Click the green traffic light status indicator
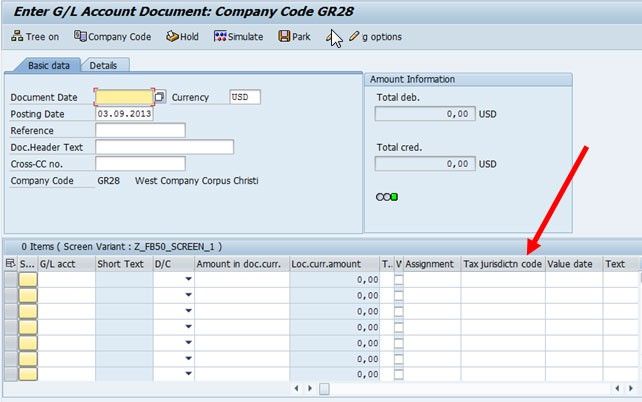 pyautogui.click(x=394, y=197)
